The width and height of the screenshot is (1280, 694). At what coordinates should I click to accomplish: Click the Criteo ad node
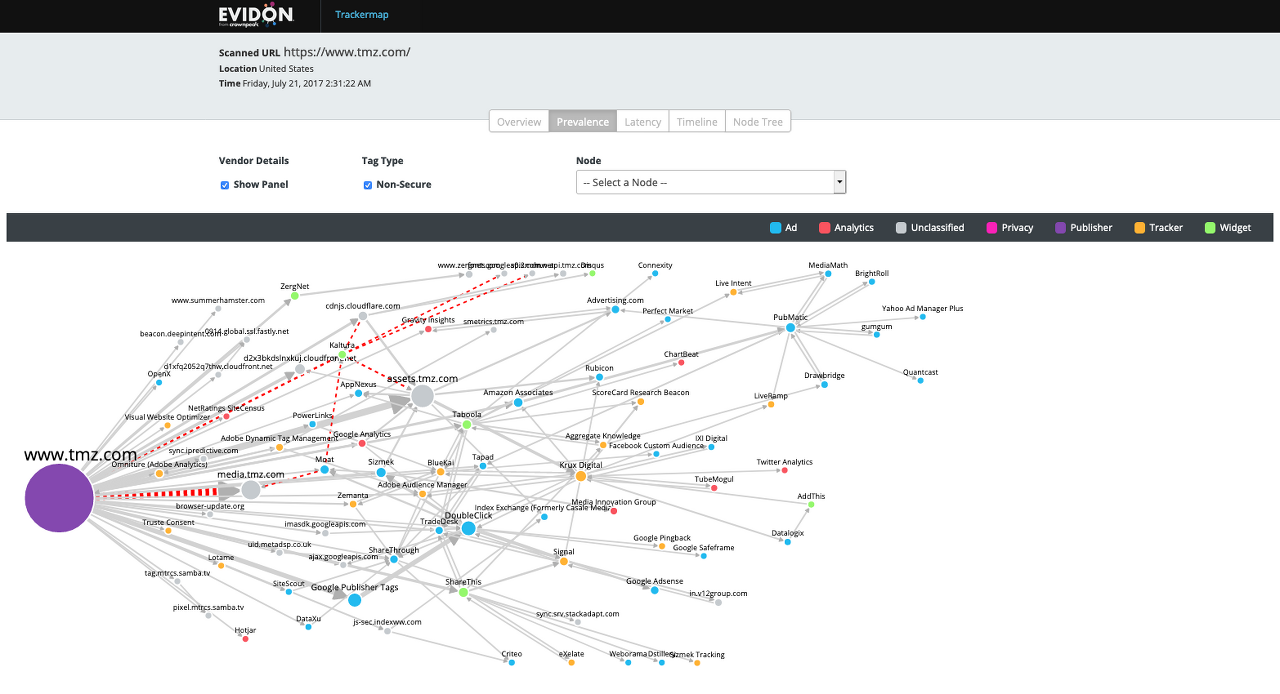point(511,662)
